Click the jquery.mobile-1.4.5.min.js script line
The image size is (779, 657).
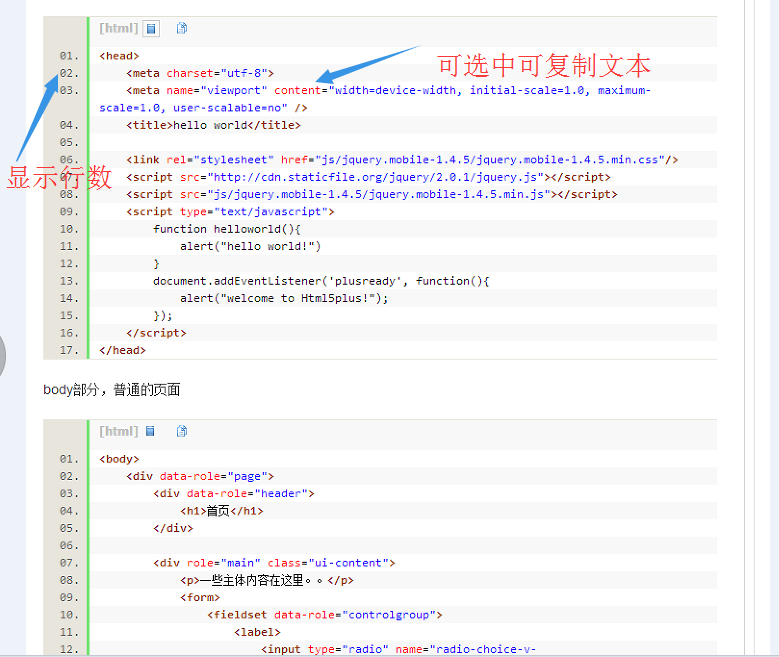tap(372, 194)
